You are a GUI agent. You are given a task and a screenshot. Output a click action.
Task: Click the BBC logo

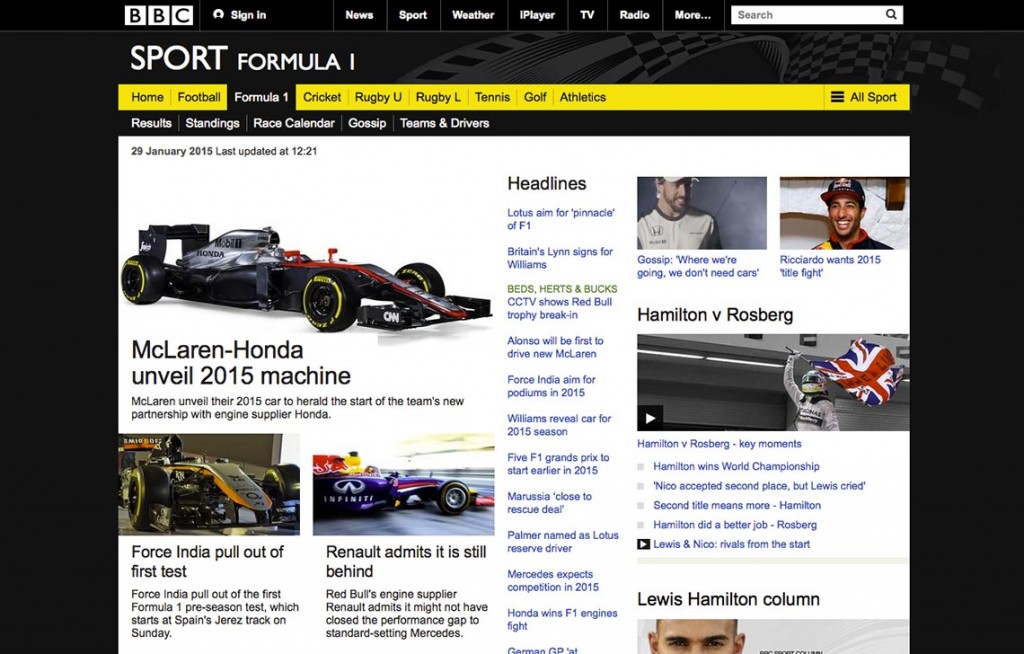pos(159,15)
